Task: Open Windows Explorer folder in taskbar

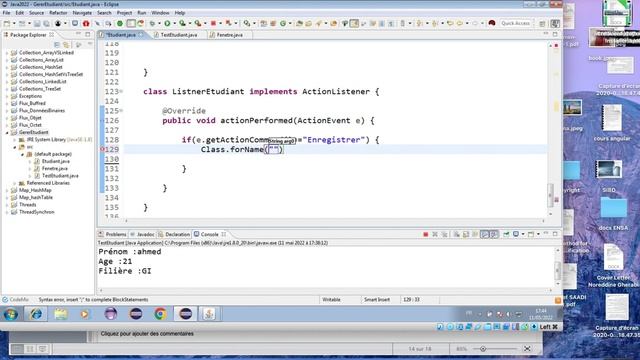Action: pyautogui.click(x=61, y=314)
